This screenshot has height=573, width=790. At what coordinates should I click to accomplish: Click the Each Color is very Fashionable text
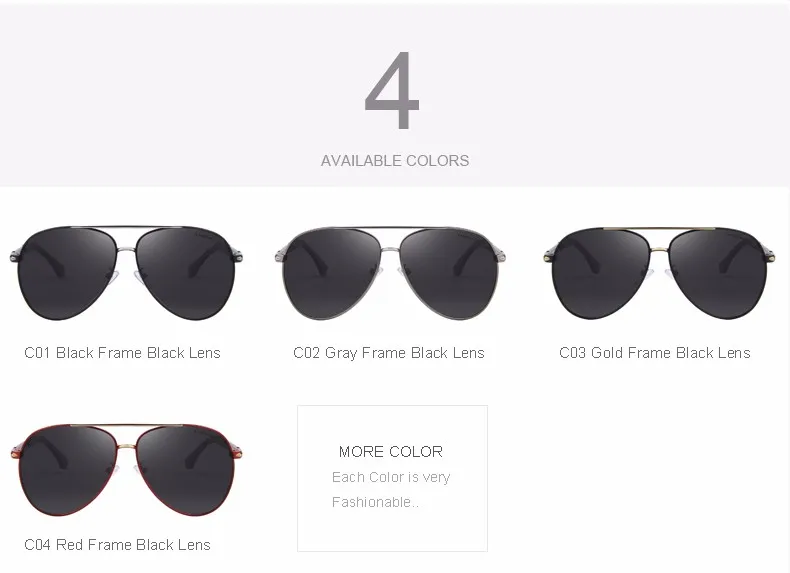pyautogui.click(x=391, y=489)
